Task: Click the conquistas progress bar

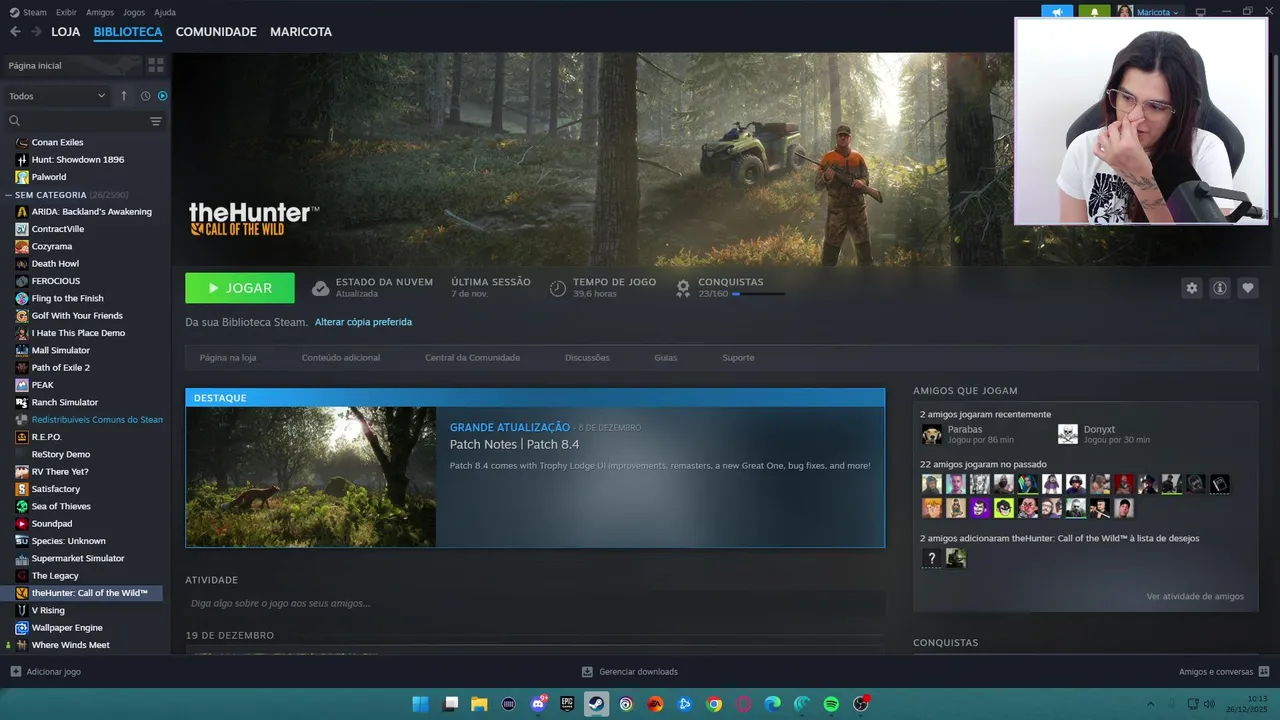Action: point(758,294)
